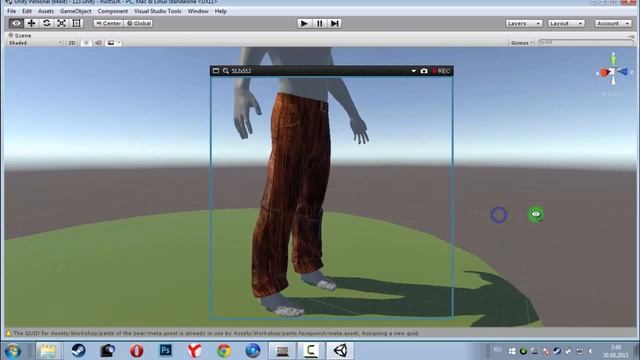
Task: Open the Assets menu
Action: (x=46, y=11)
